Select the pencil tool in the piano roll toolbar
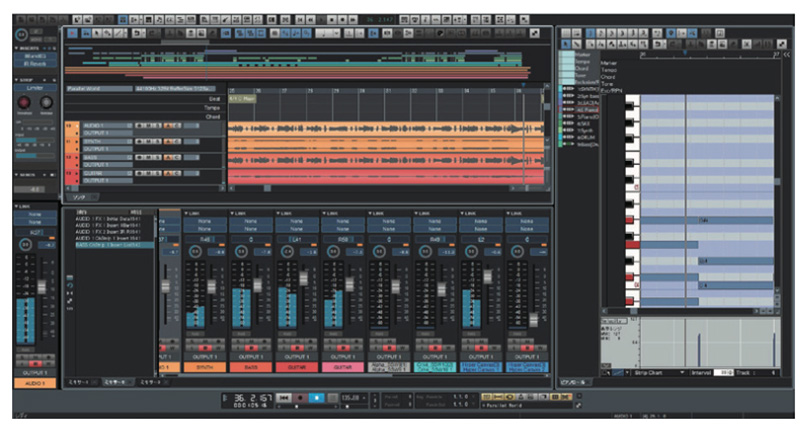Image resolution: width=800 pixels, height=433 pixels. (577, 44)
